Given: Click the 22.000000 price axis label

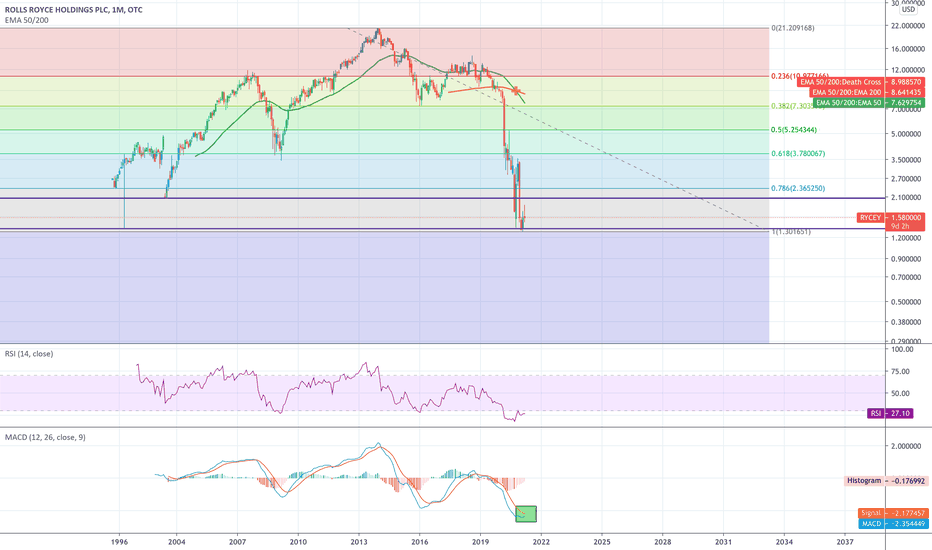Looking at the screenshot, I should (x=906, y=26).
